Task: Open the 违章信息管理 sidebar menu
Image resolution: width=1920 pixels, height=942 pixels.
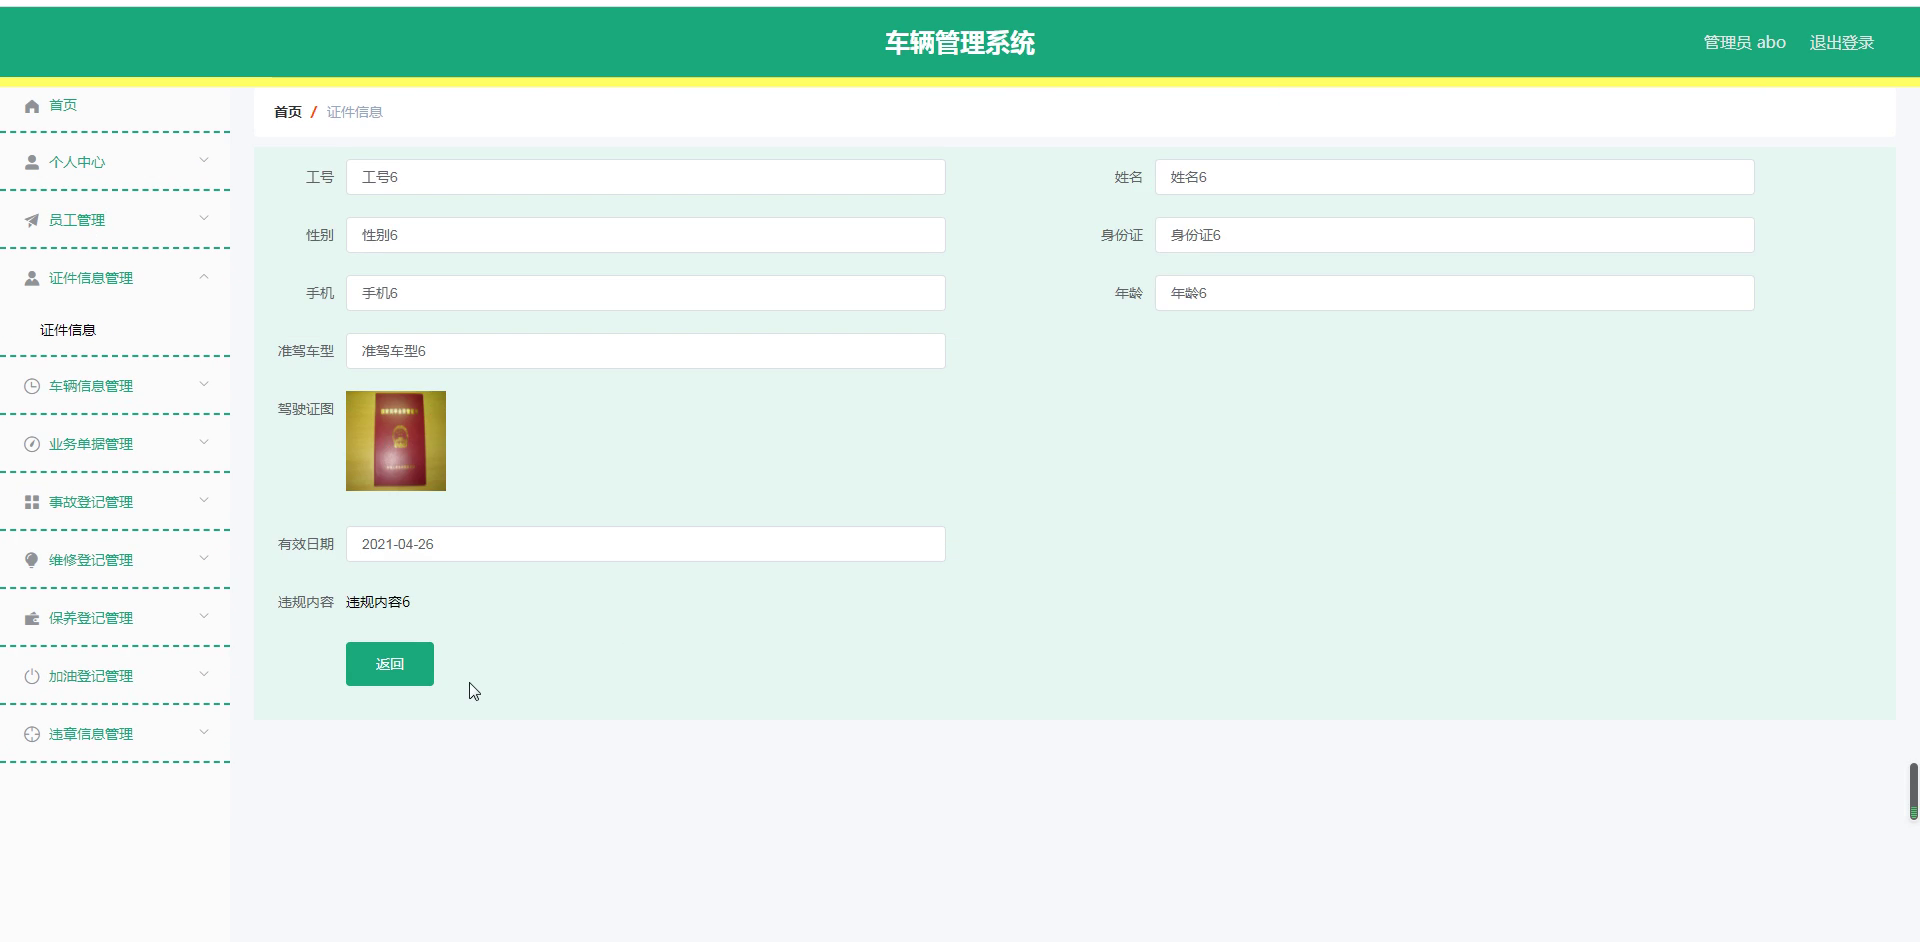Action: click(x=115, y=734)
